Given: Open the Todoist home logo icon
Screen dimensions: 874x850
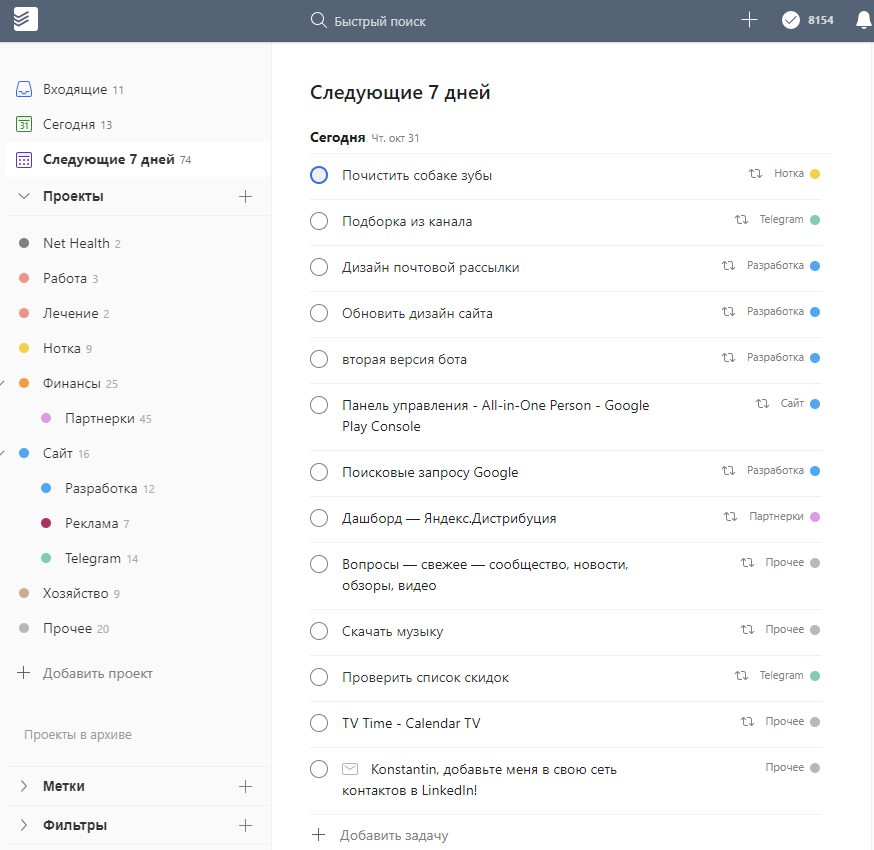Looking at the screenshot, I should tap(26, 19).
